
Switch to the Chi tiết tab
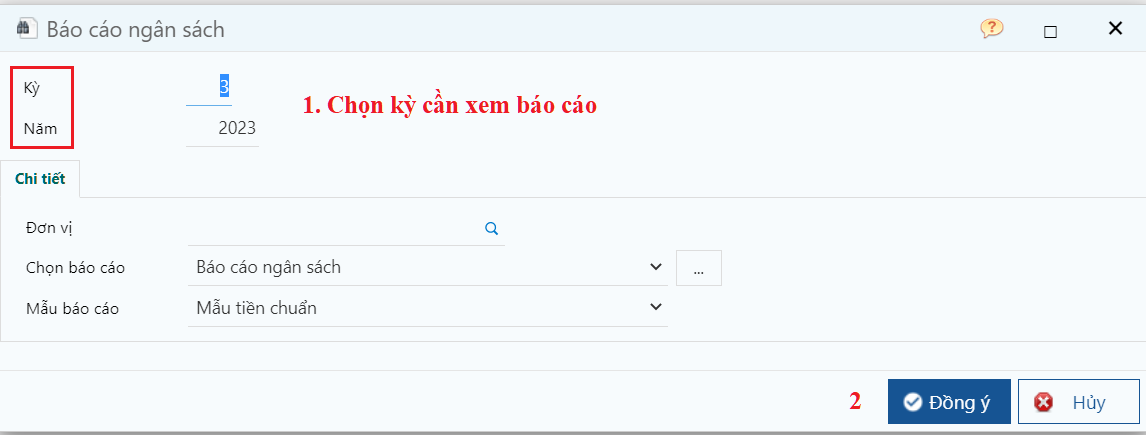pyautogui.click(x=40, y=179)
